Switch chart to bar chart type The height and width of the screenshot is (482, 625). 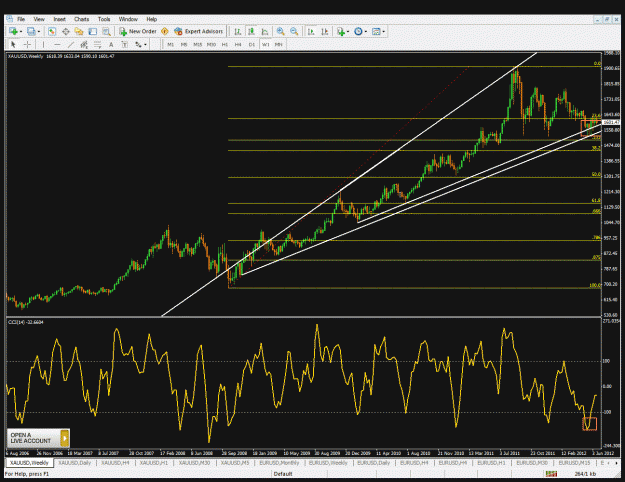click(238, 31)
